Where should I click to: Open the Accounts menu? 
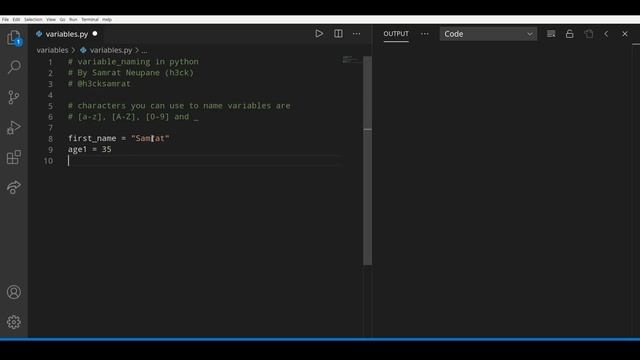[x=14, y=292]
